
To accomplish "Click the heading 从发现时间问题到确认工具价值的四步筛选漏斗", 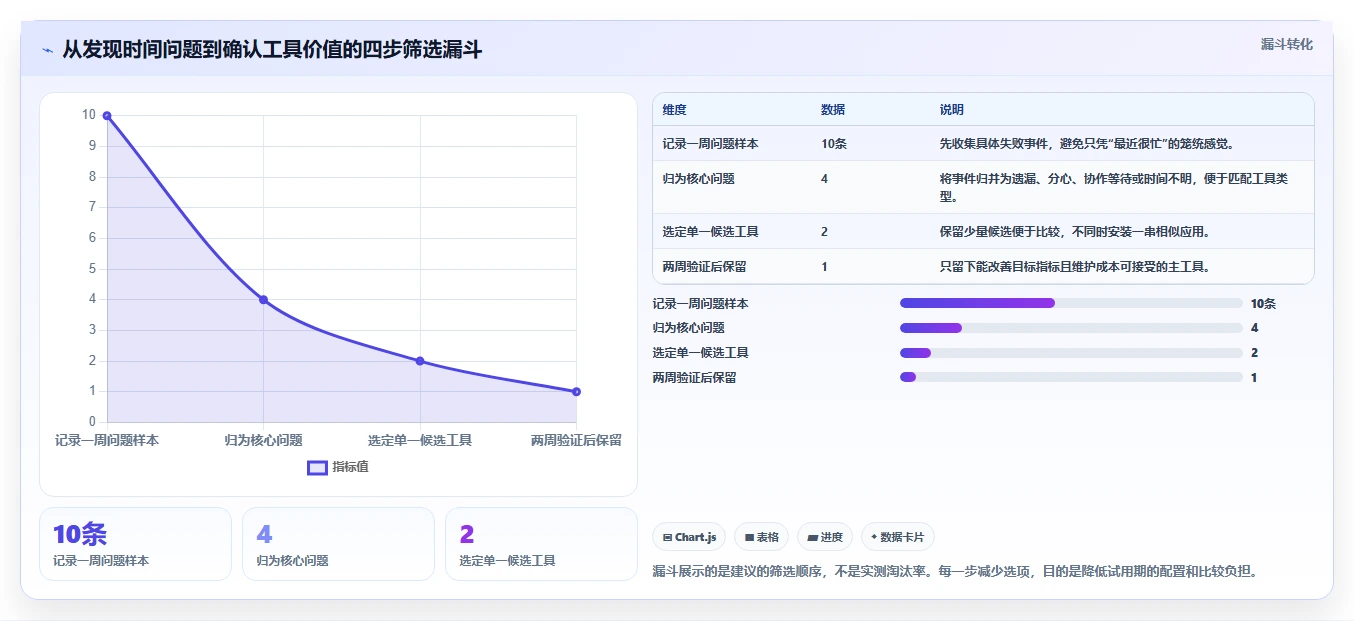I will (x=272, y=50).
